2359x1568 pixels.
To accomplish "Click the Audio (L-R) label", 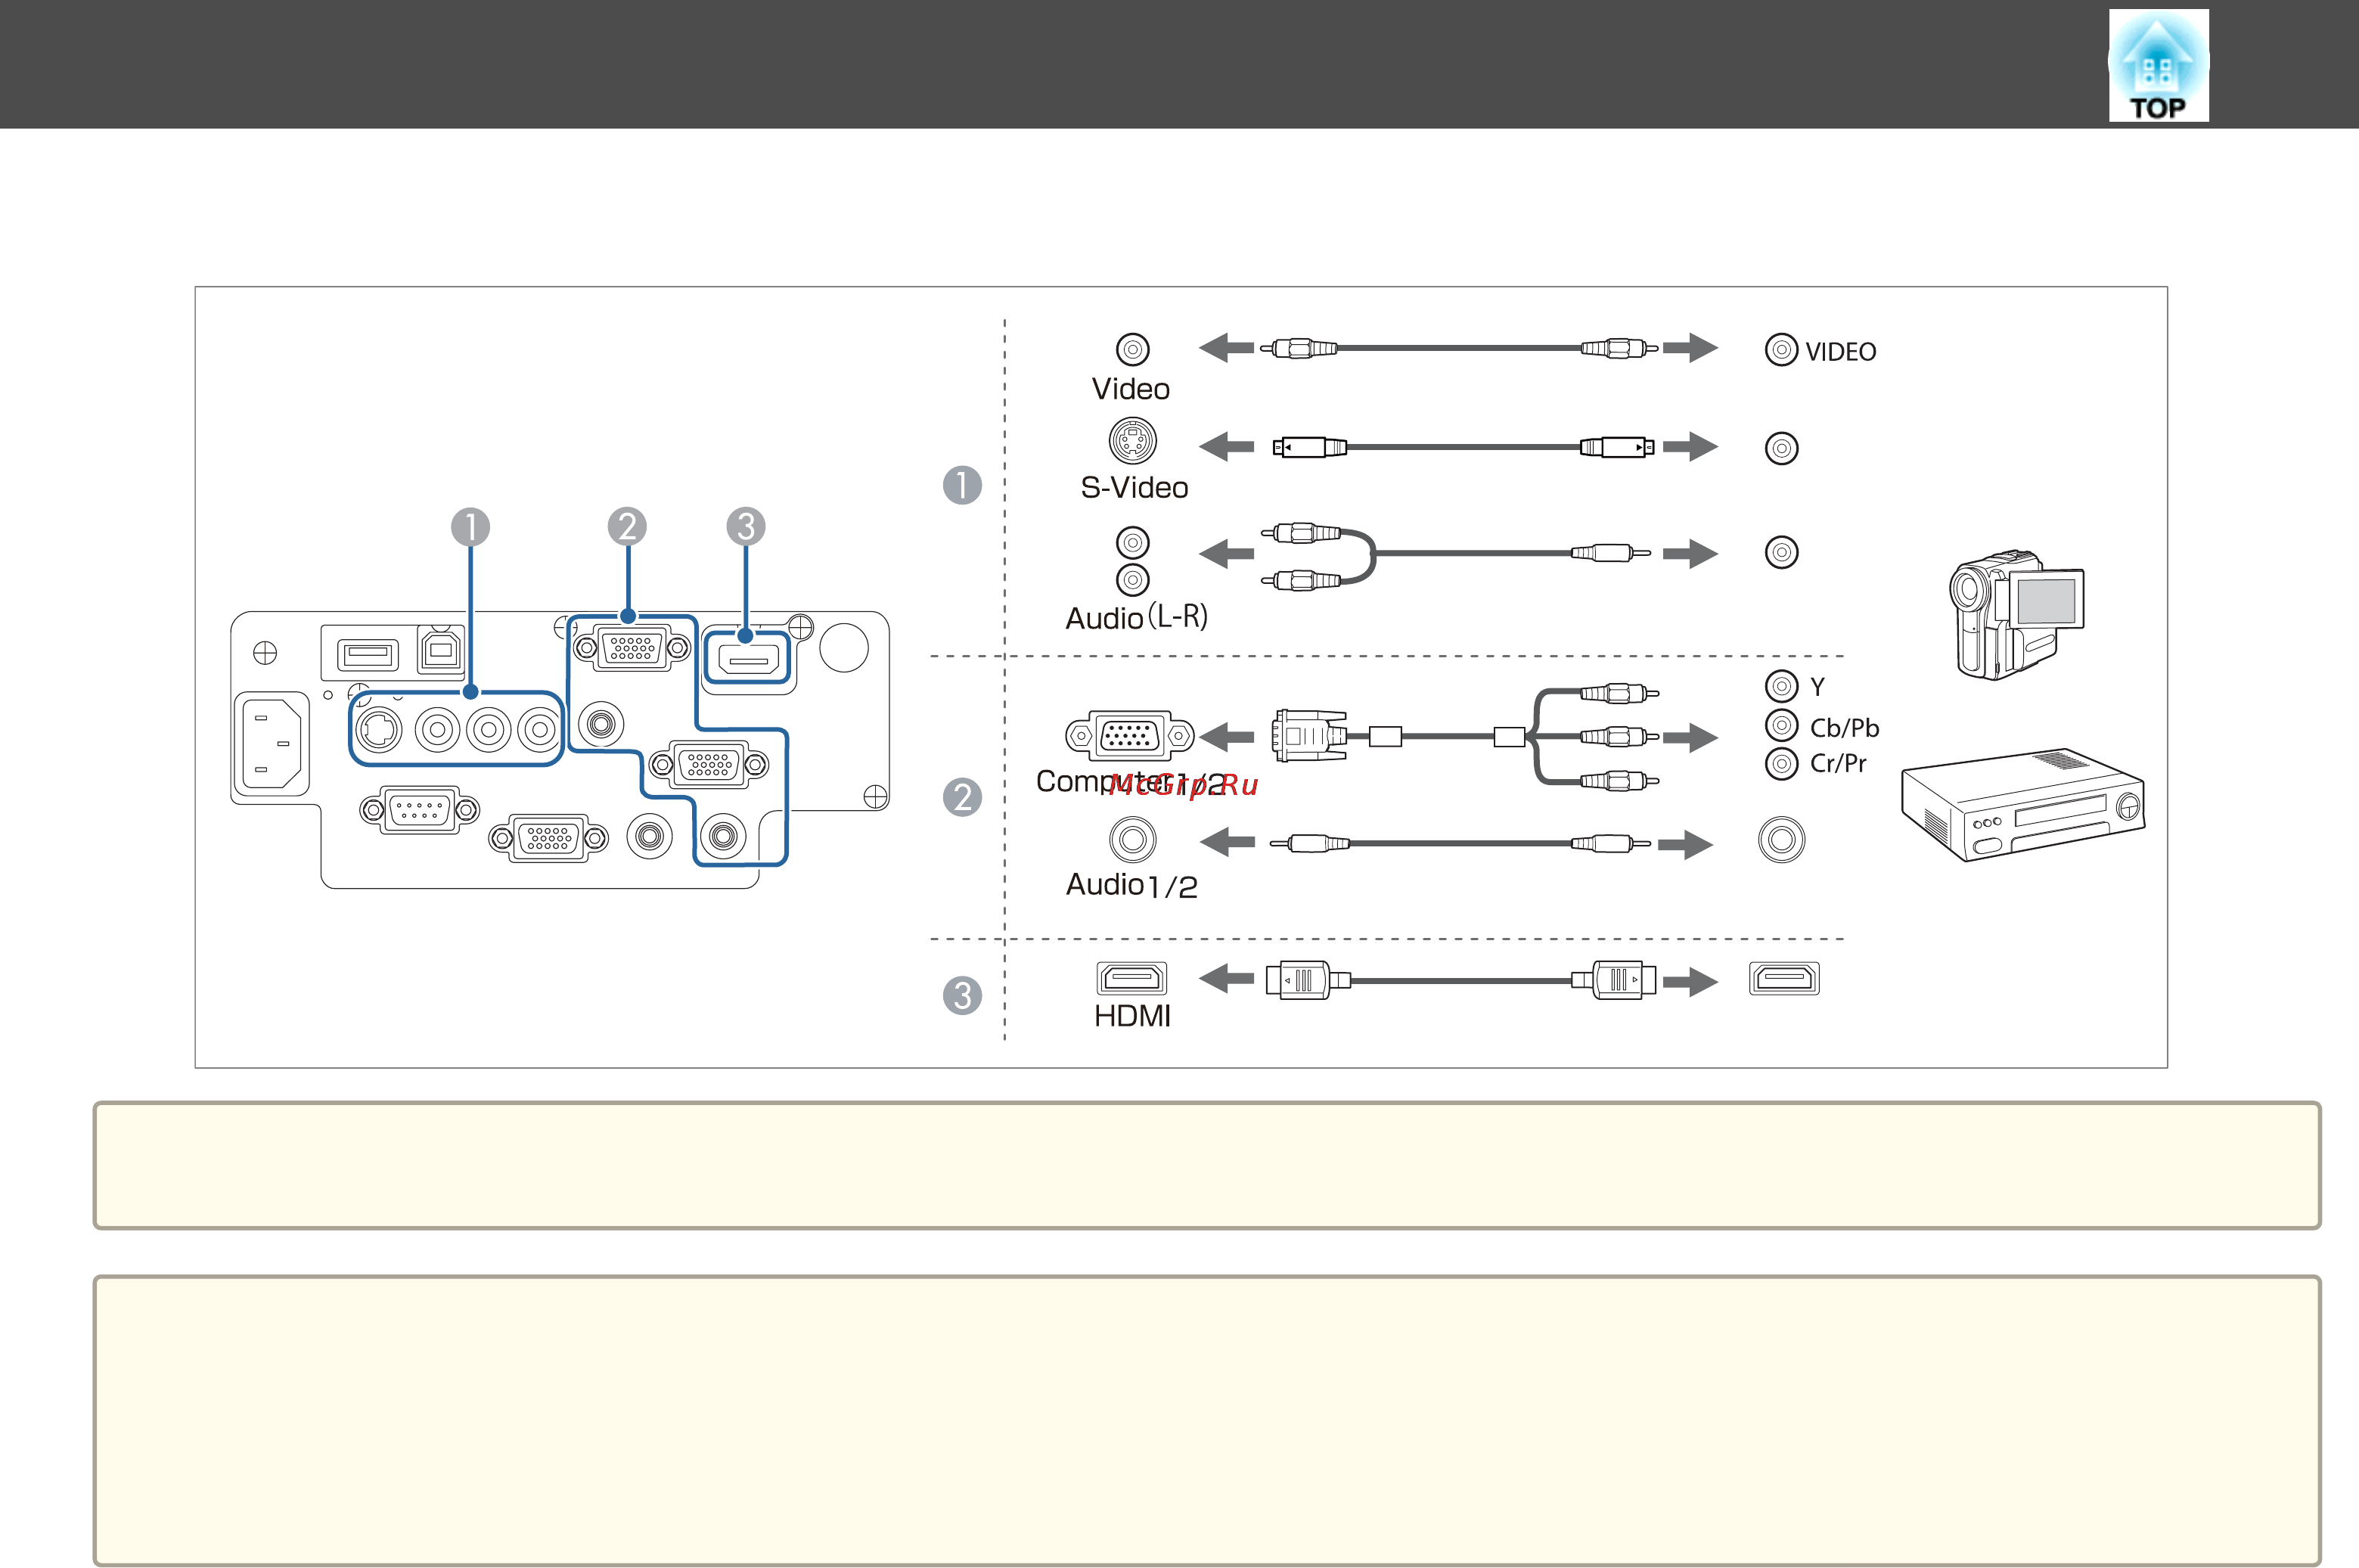I will coord(1137,617).
